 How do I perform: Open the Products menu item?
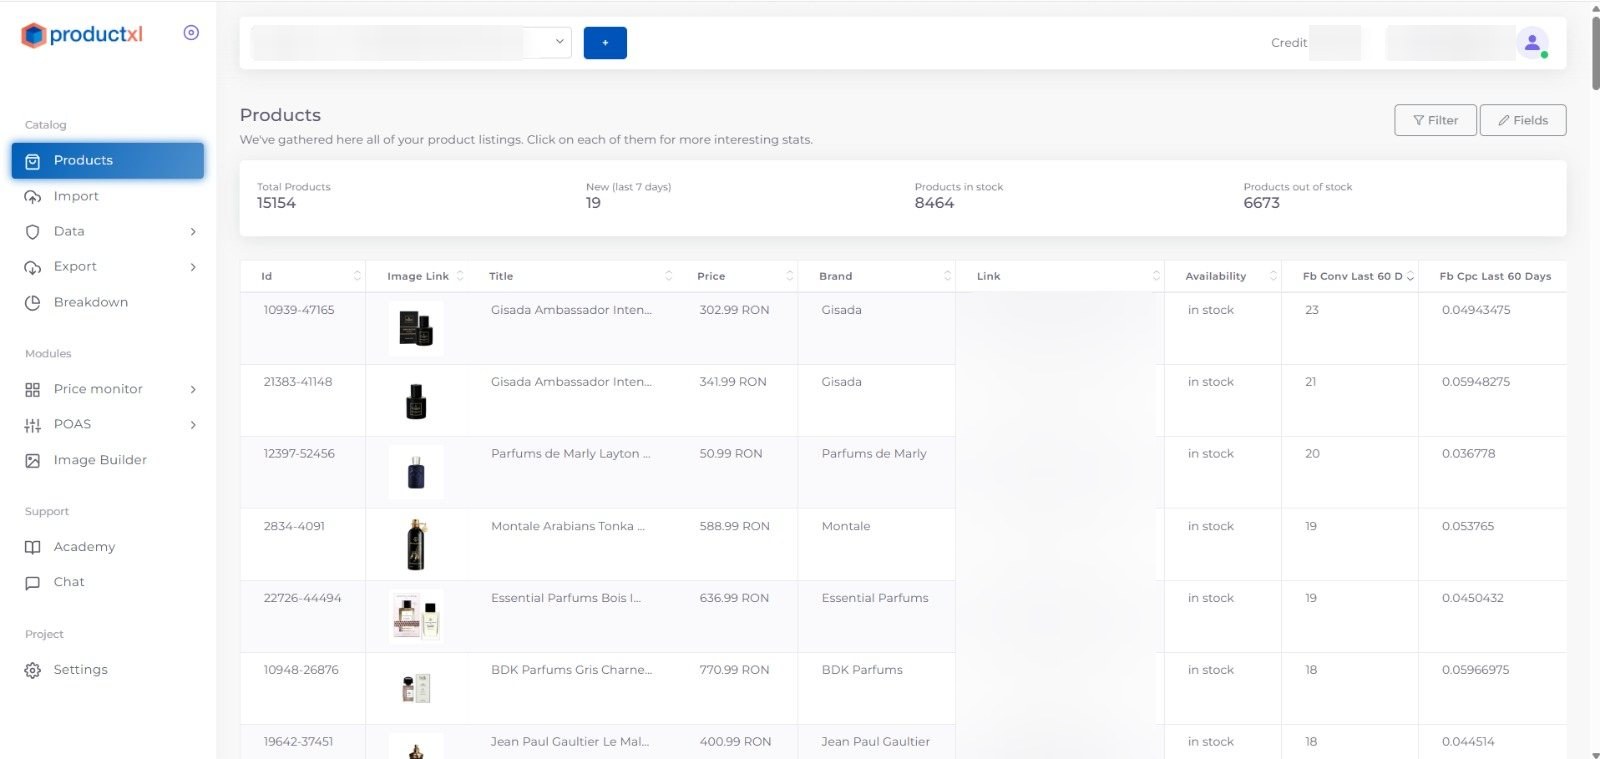click(x=108, y=161)
